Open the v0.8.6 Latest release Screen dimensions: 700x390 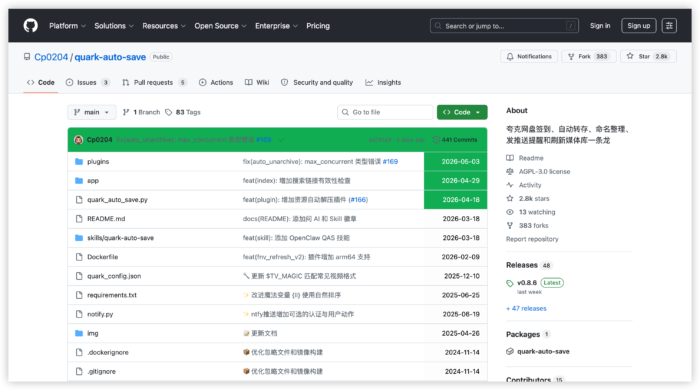click(535, 283)
